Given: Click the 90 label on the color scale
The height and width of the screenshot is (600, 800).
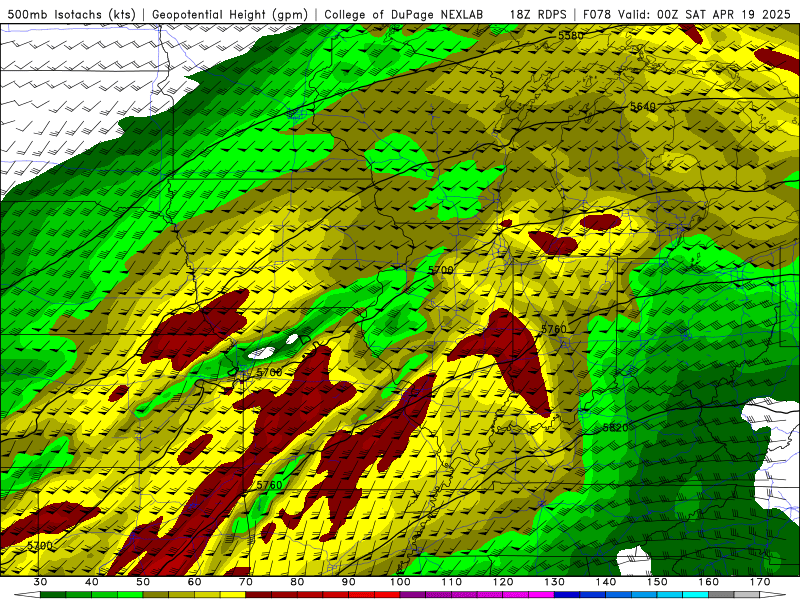Looking at the screenshot, I should (348, 582).
